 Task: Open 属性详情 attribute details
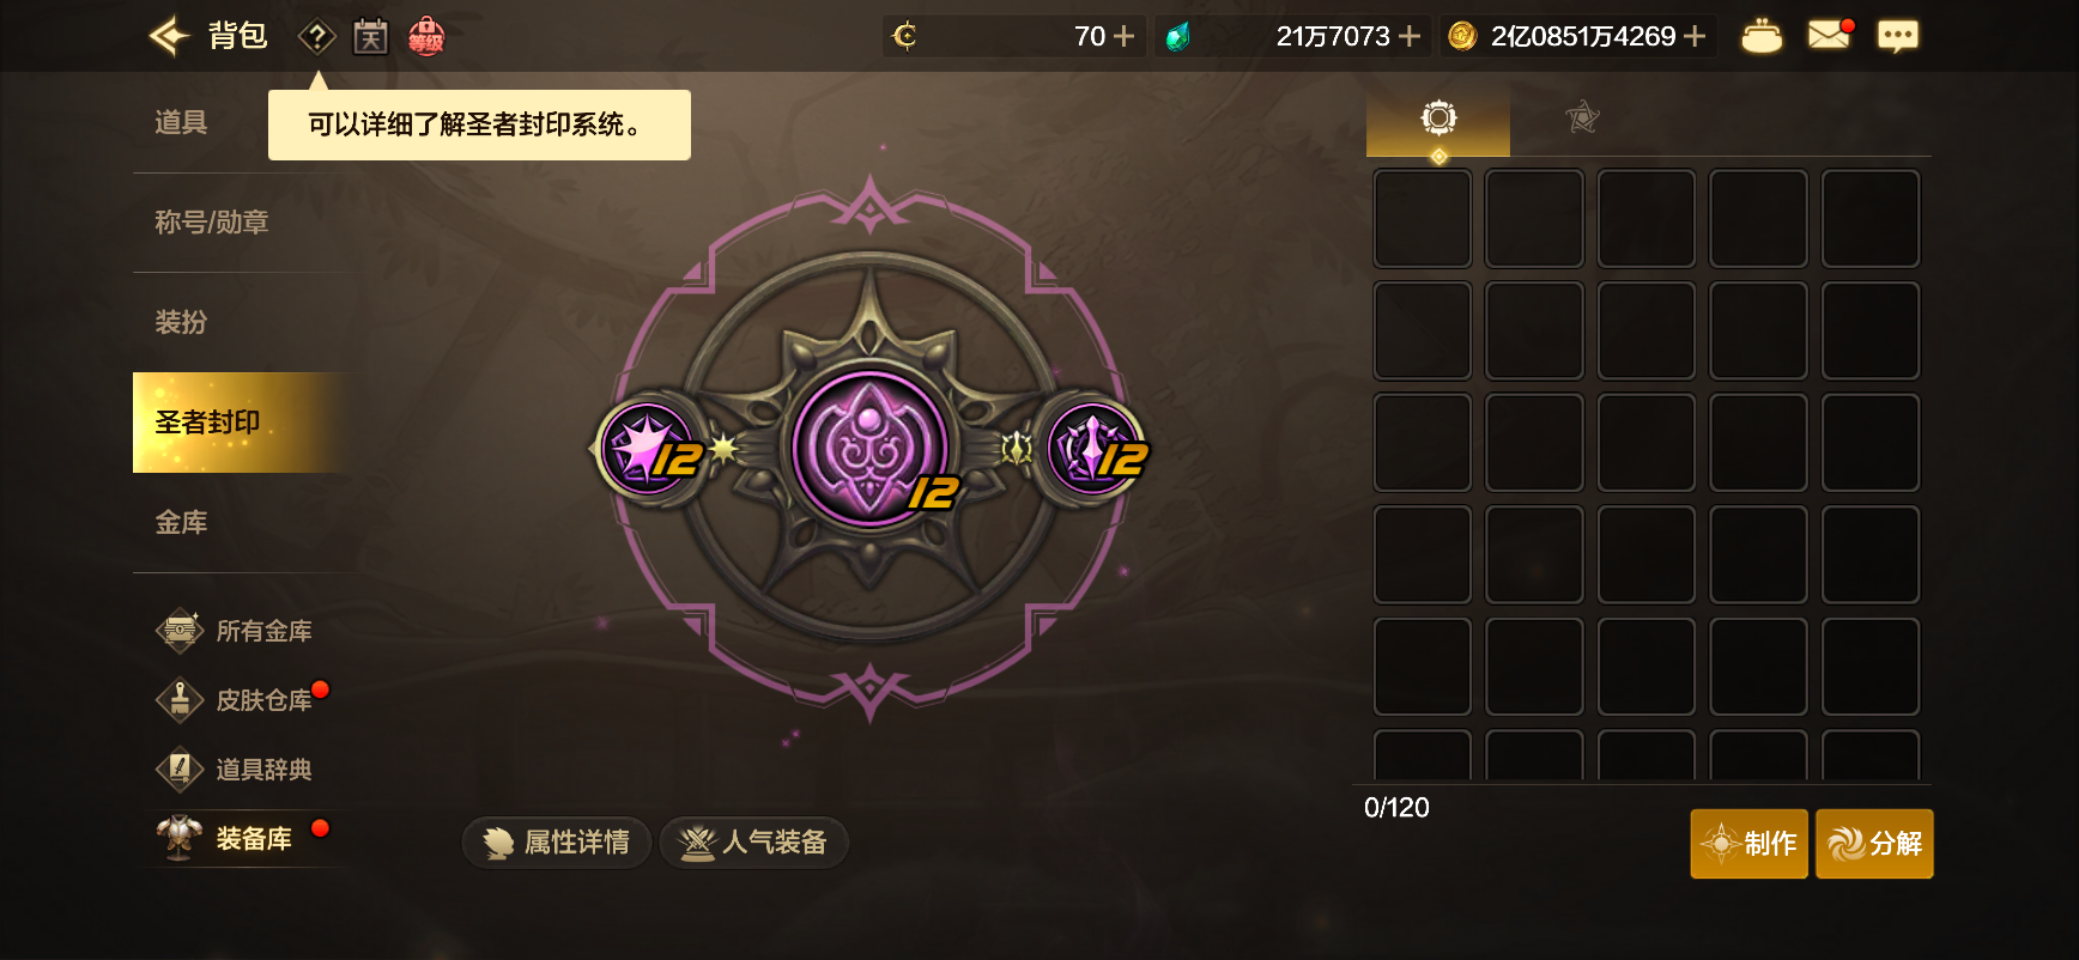click(557, 843)
